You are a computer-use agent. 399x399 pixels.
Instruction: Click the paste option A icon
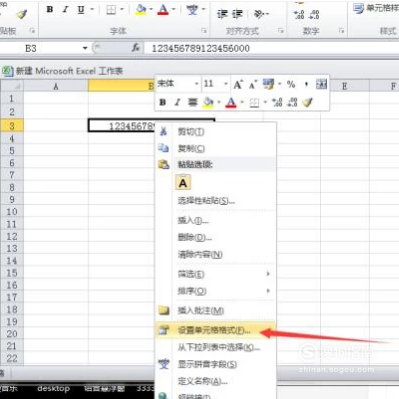183,182
